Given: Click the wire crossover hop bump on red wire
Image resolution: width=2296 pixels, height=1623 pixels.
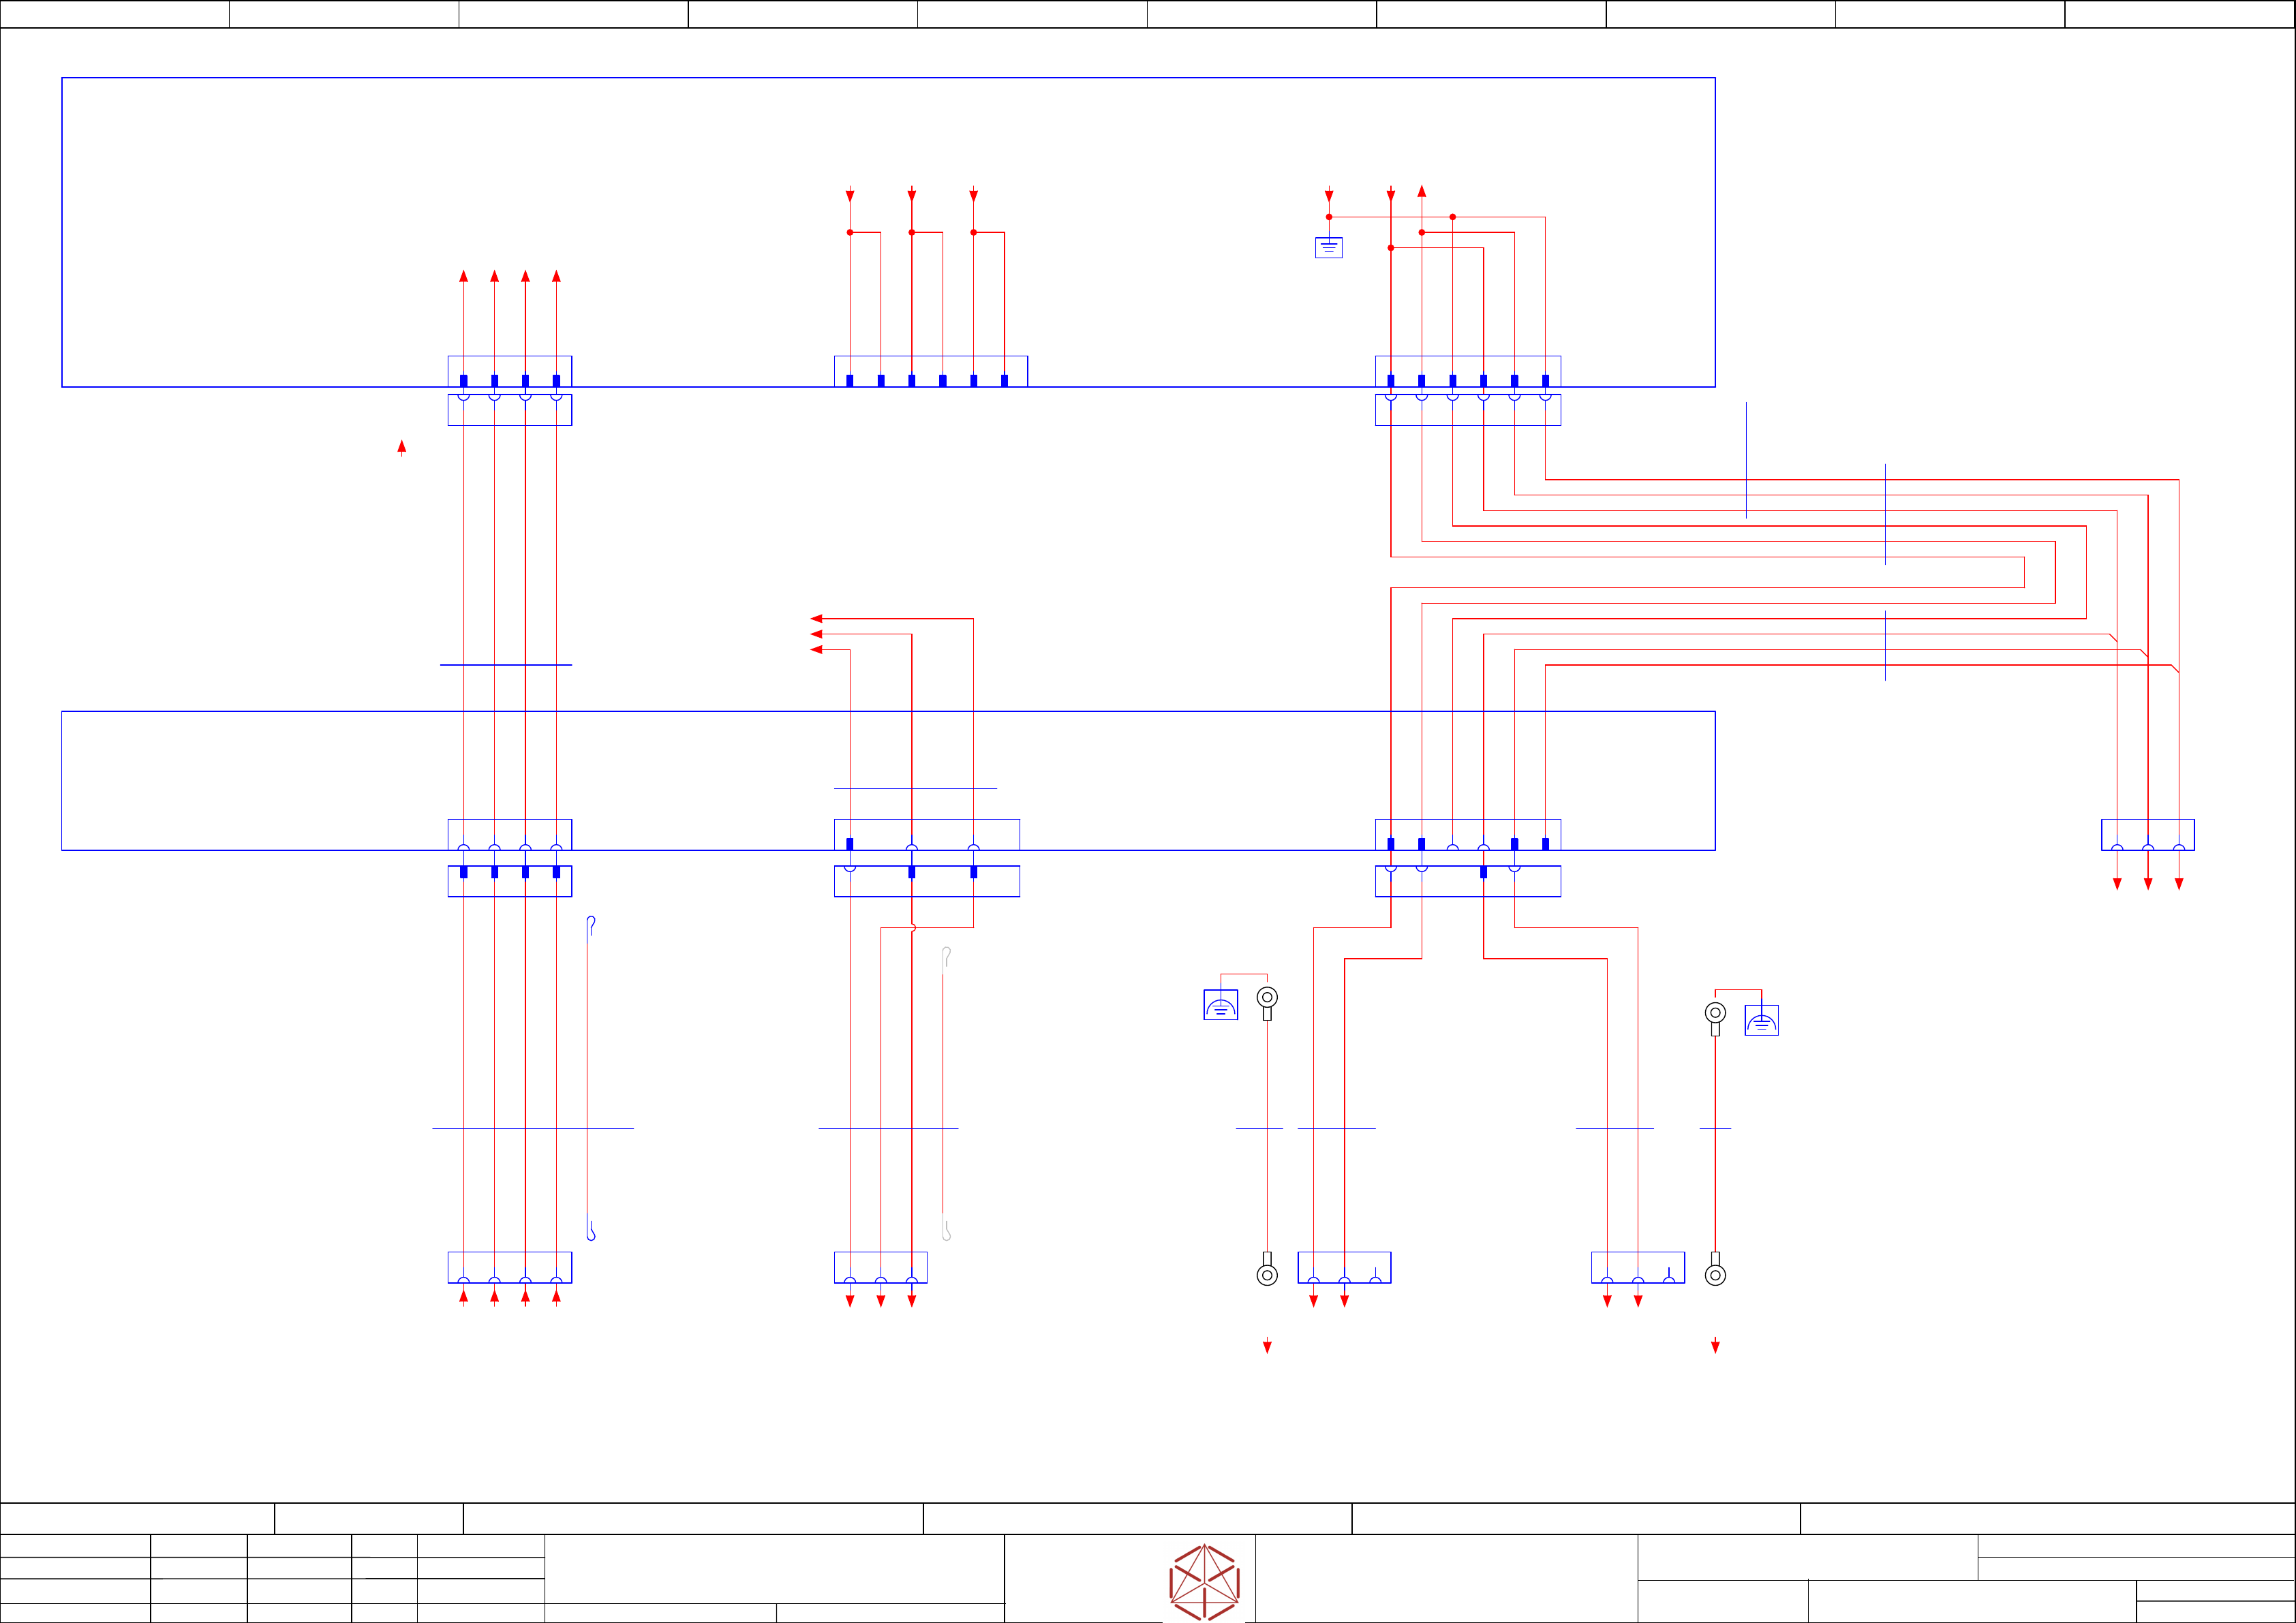Looking at the screenshot, I should (x=913, y=928).
